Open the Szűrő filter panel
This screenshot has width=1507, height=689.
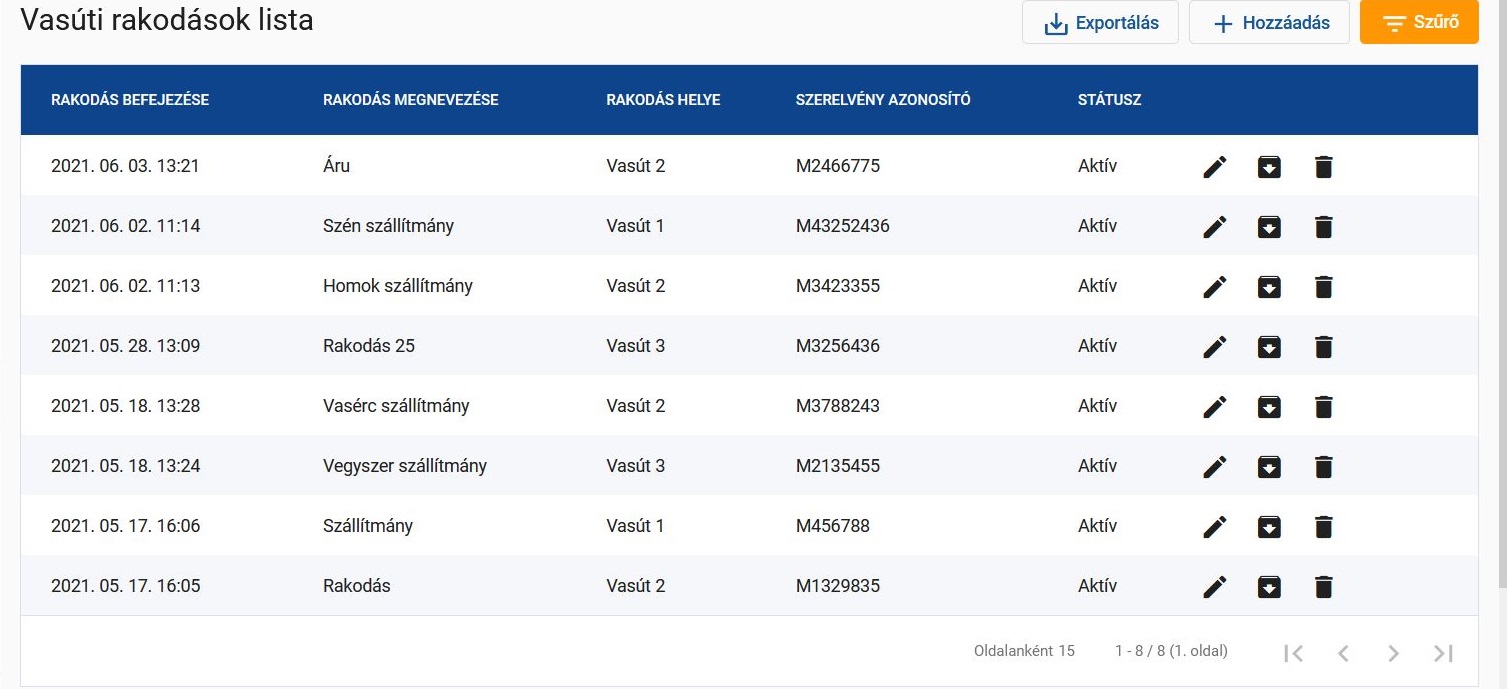pyautogui.click(x=1419, y=23)
